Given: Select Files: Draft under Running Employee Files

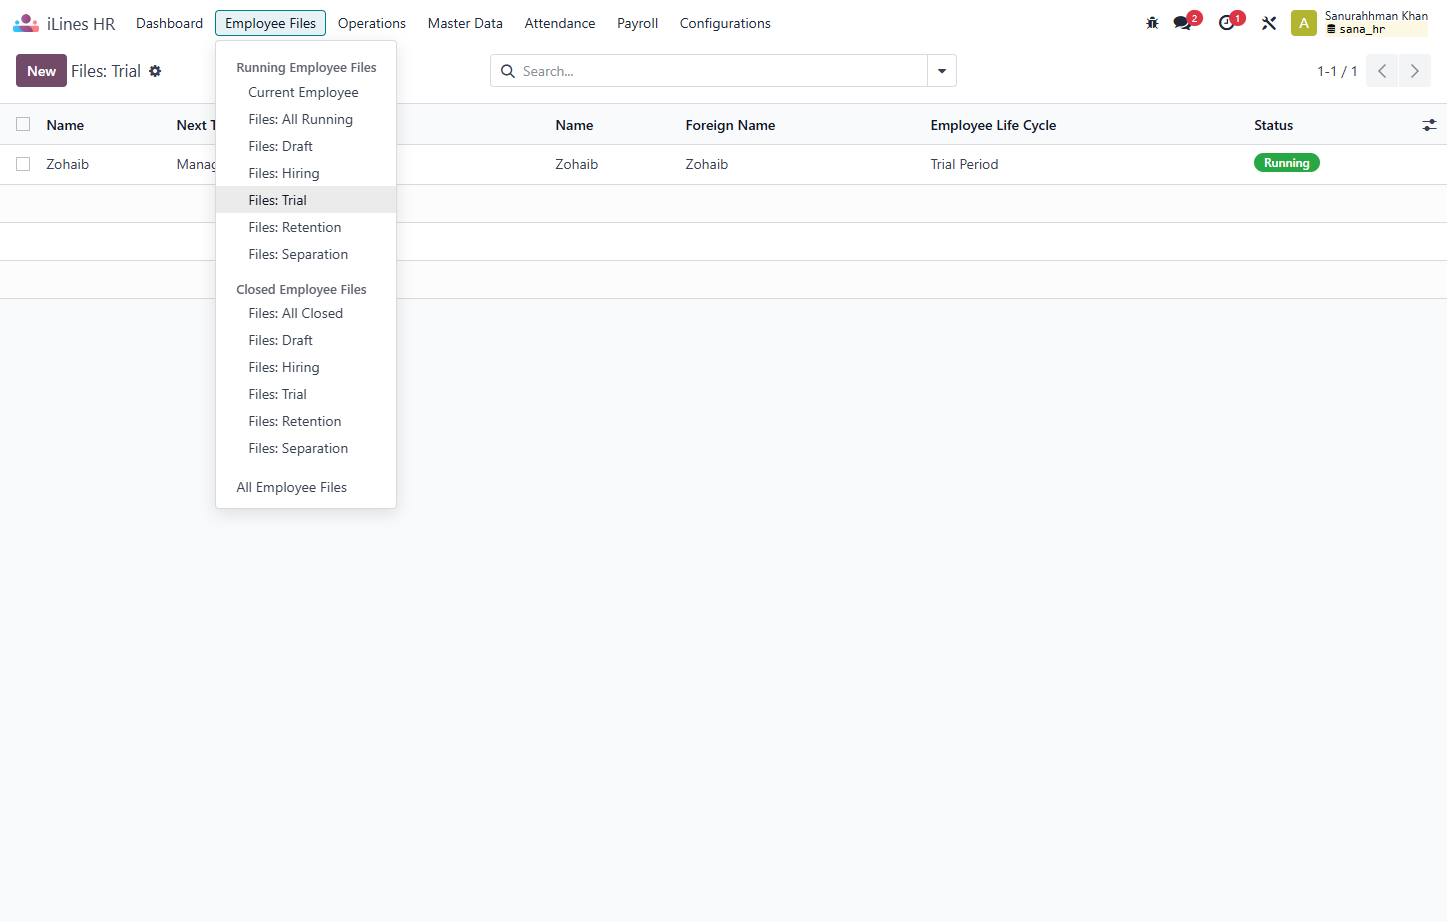Looking at the screenshot, I should [x=306, y=146].
